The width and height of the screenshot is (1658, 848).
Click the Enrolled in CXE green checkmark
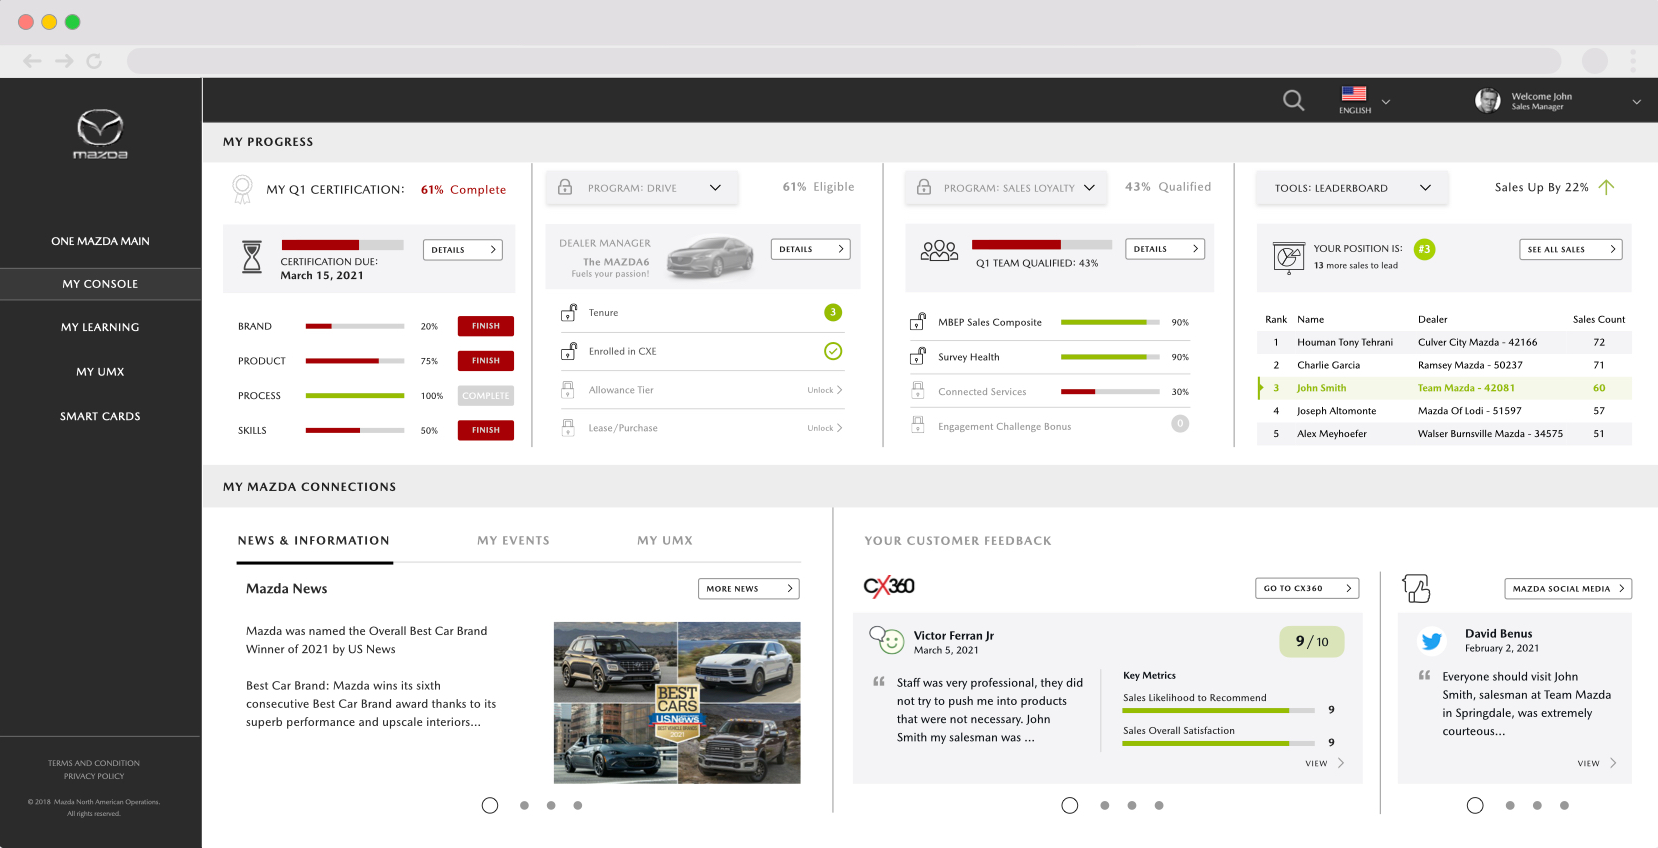[833, 351]
